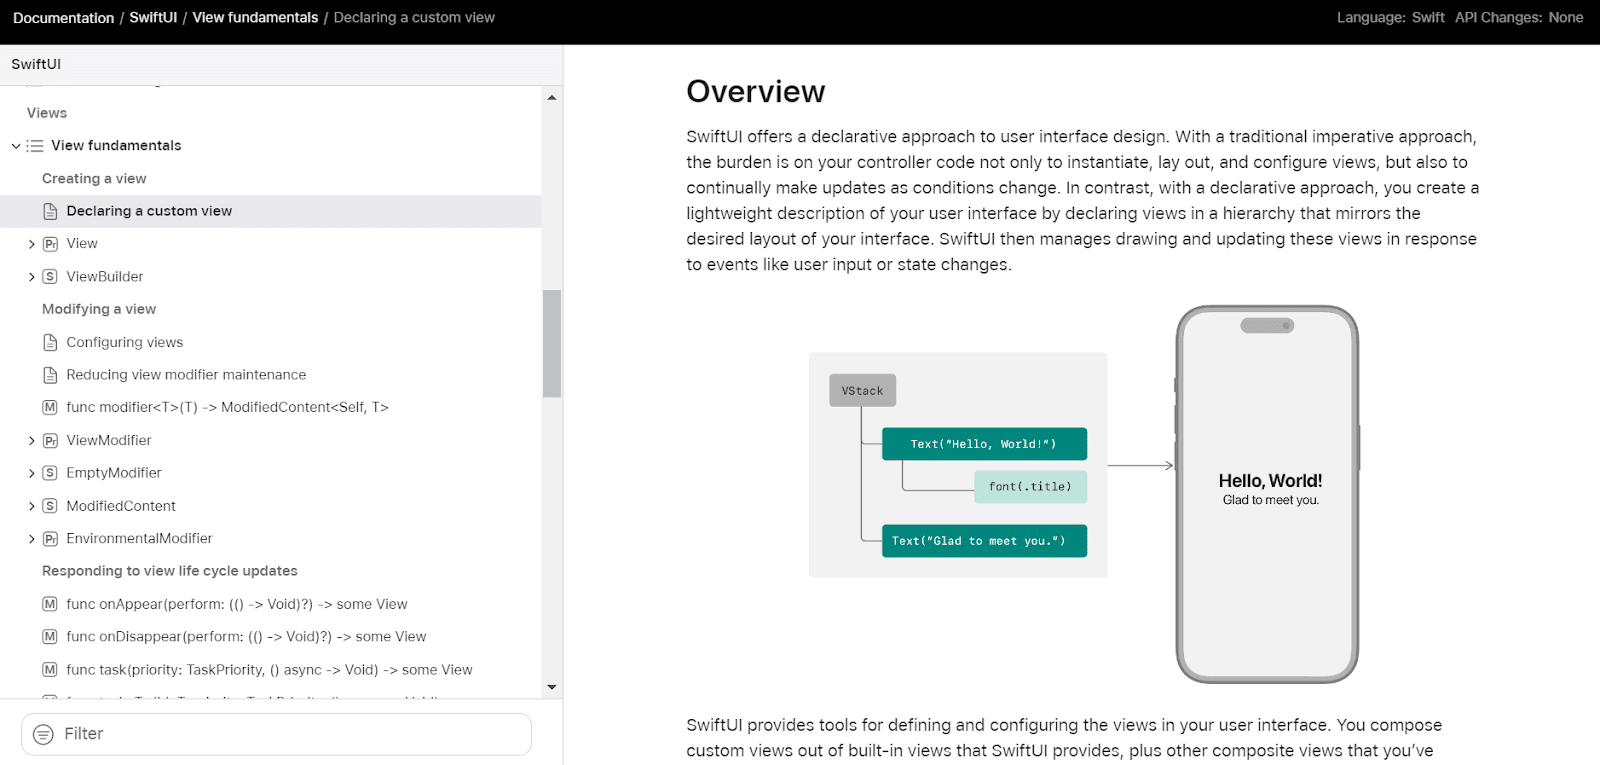Click the struct icon next to ModifiedContent

50,506
